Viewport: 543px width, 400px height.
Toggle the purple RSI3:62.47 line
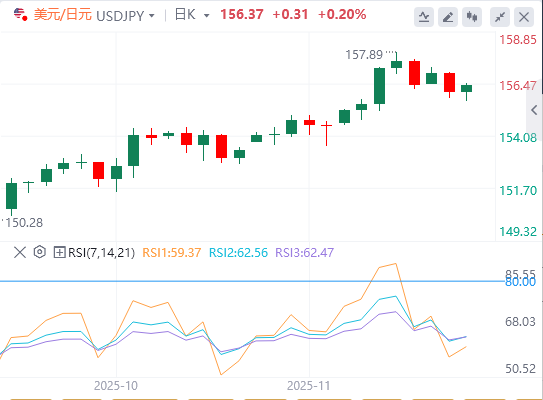click(304, 252)
